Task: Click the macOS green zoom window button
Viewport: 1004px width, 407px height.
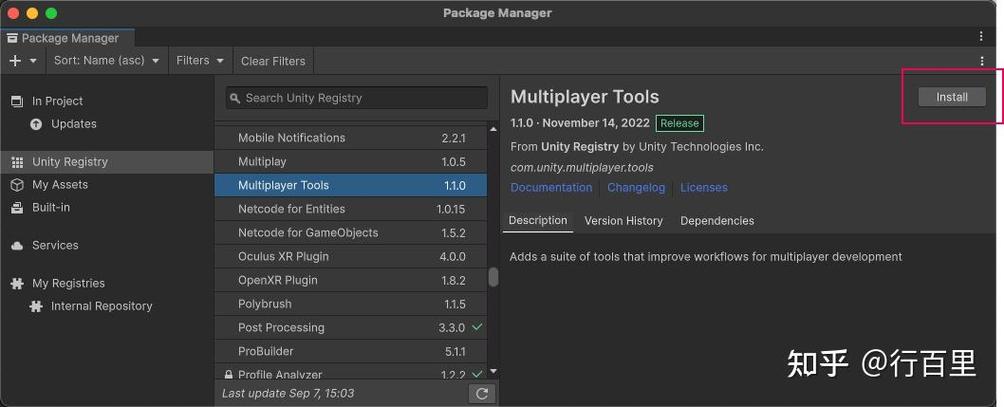Action: click(x=51, y=13)
